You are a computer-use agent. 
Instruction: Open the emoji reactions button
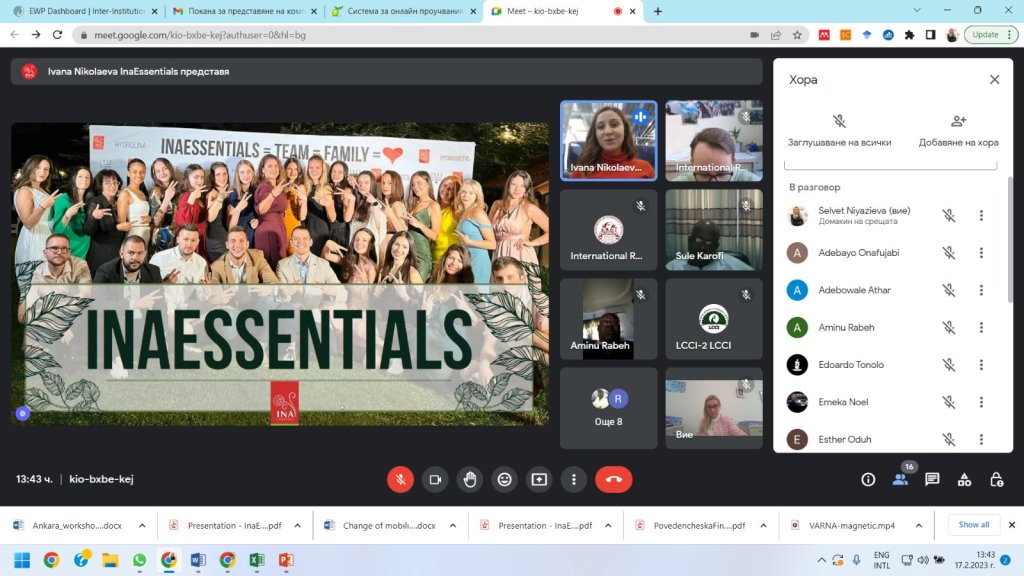(505, 479)
